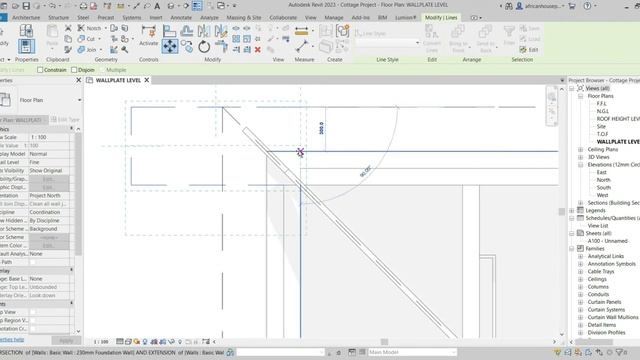
Task: Close the Properties palette
Action: [79, 80]
